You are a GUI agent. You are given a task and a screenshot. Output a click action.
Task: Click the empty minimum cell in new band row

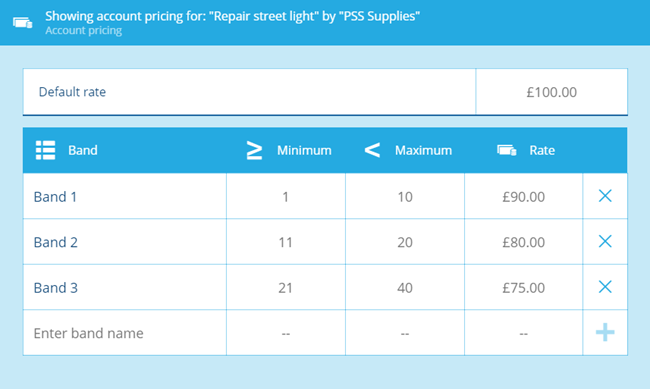click(x=286, y=333)
